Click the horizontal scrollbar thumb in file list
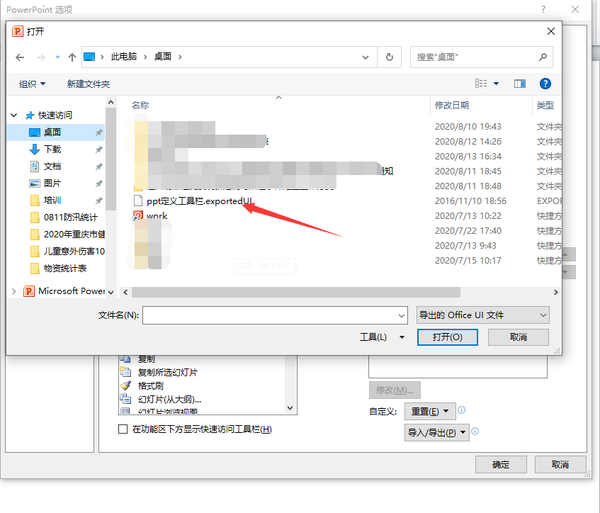Screen dimensions: 600x513 [x=296, y=292]
